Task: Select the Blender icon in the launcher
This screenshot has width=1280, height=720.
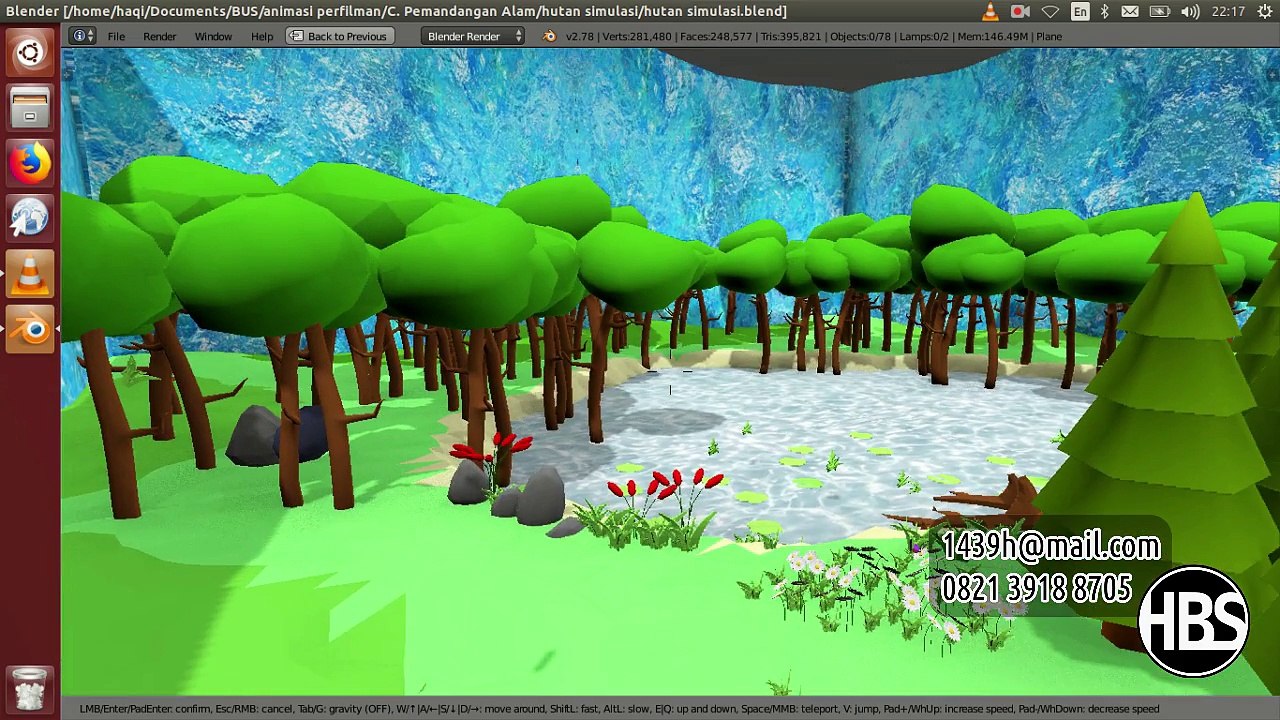Action: (30, 329)
